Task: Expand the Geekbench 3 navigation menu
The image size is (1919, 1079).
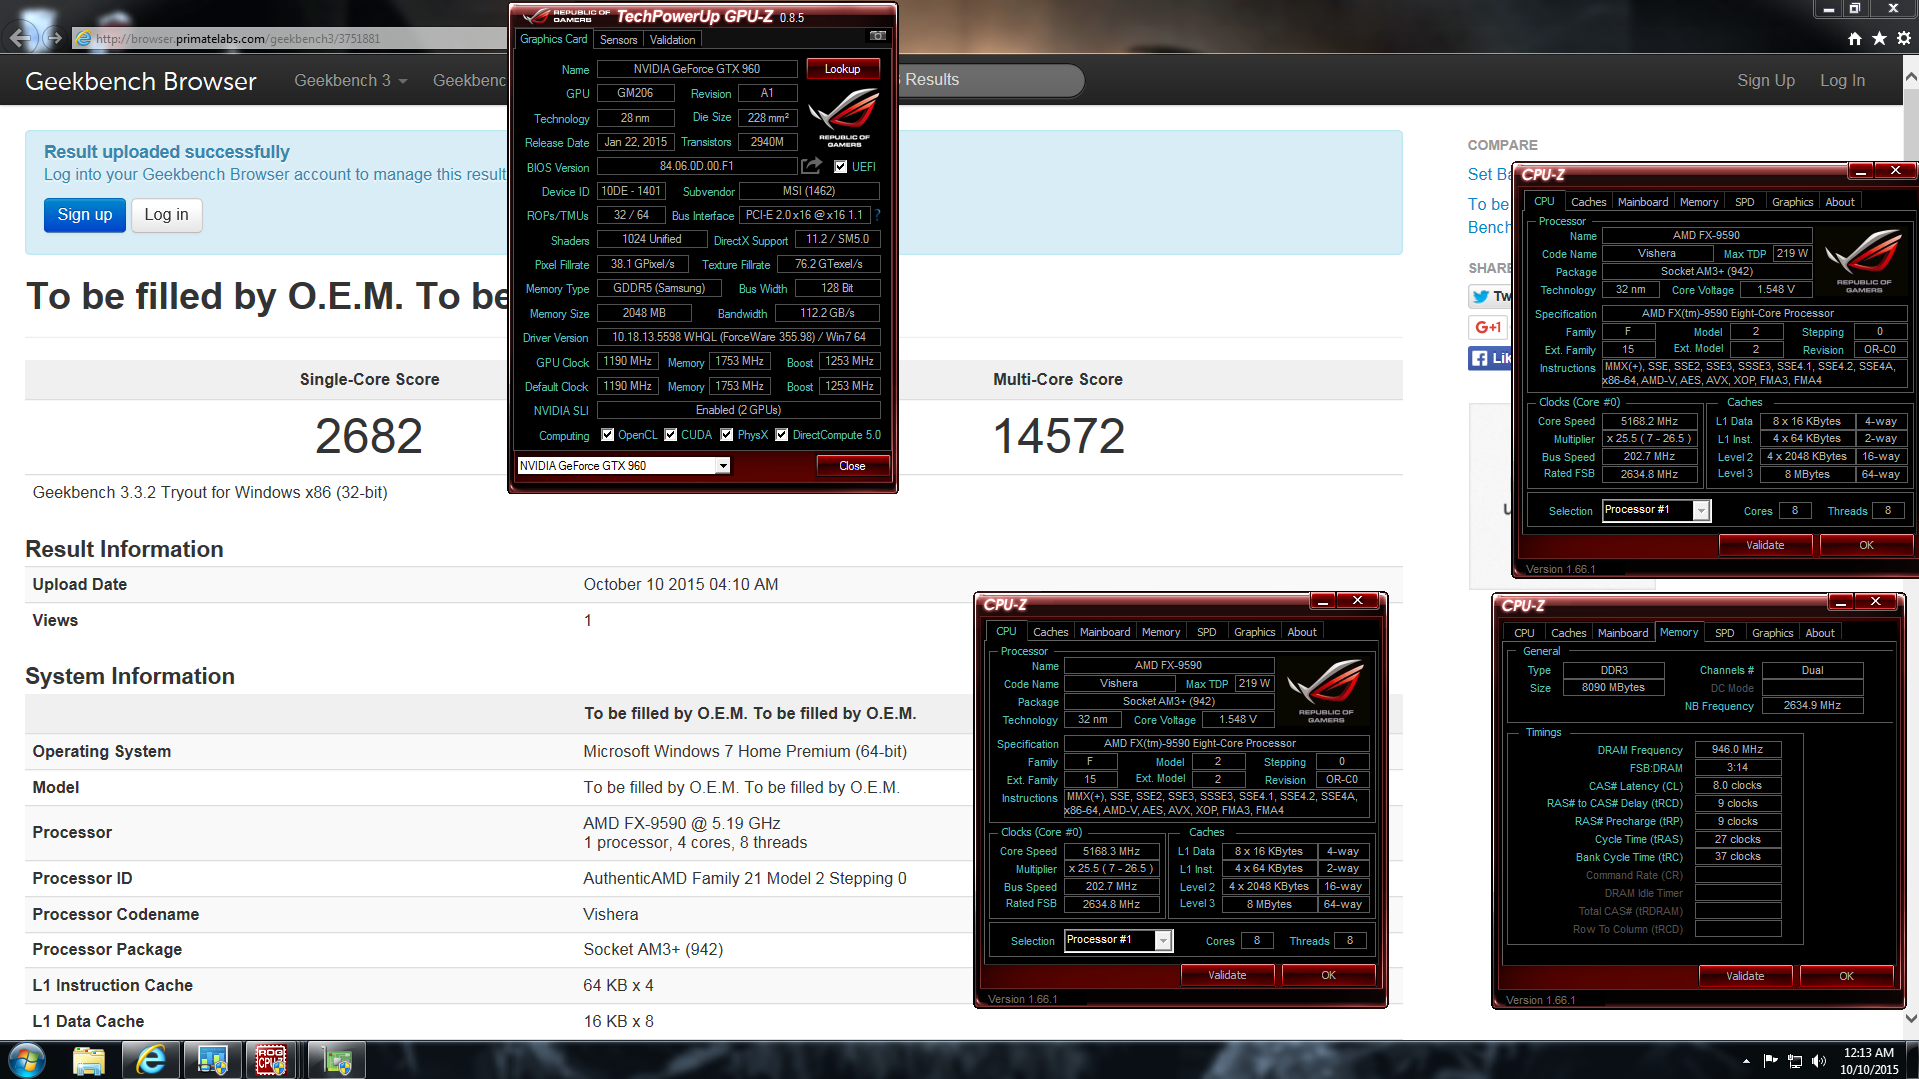Action: point(350,80)
